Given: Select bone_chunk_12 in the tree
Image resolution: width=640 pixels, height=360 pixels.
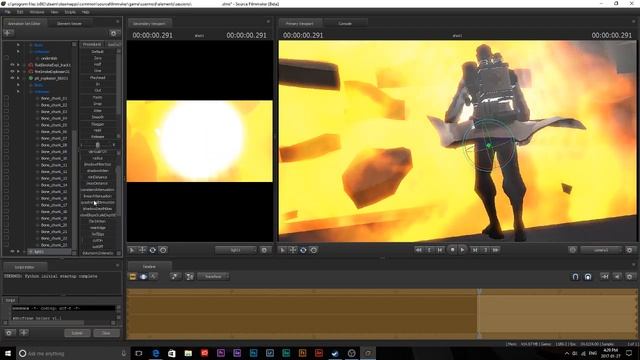Looking at the screenshot, I should coord(54,171).
